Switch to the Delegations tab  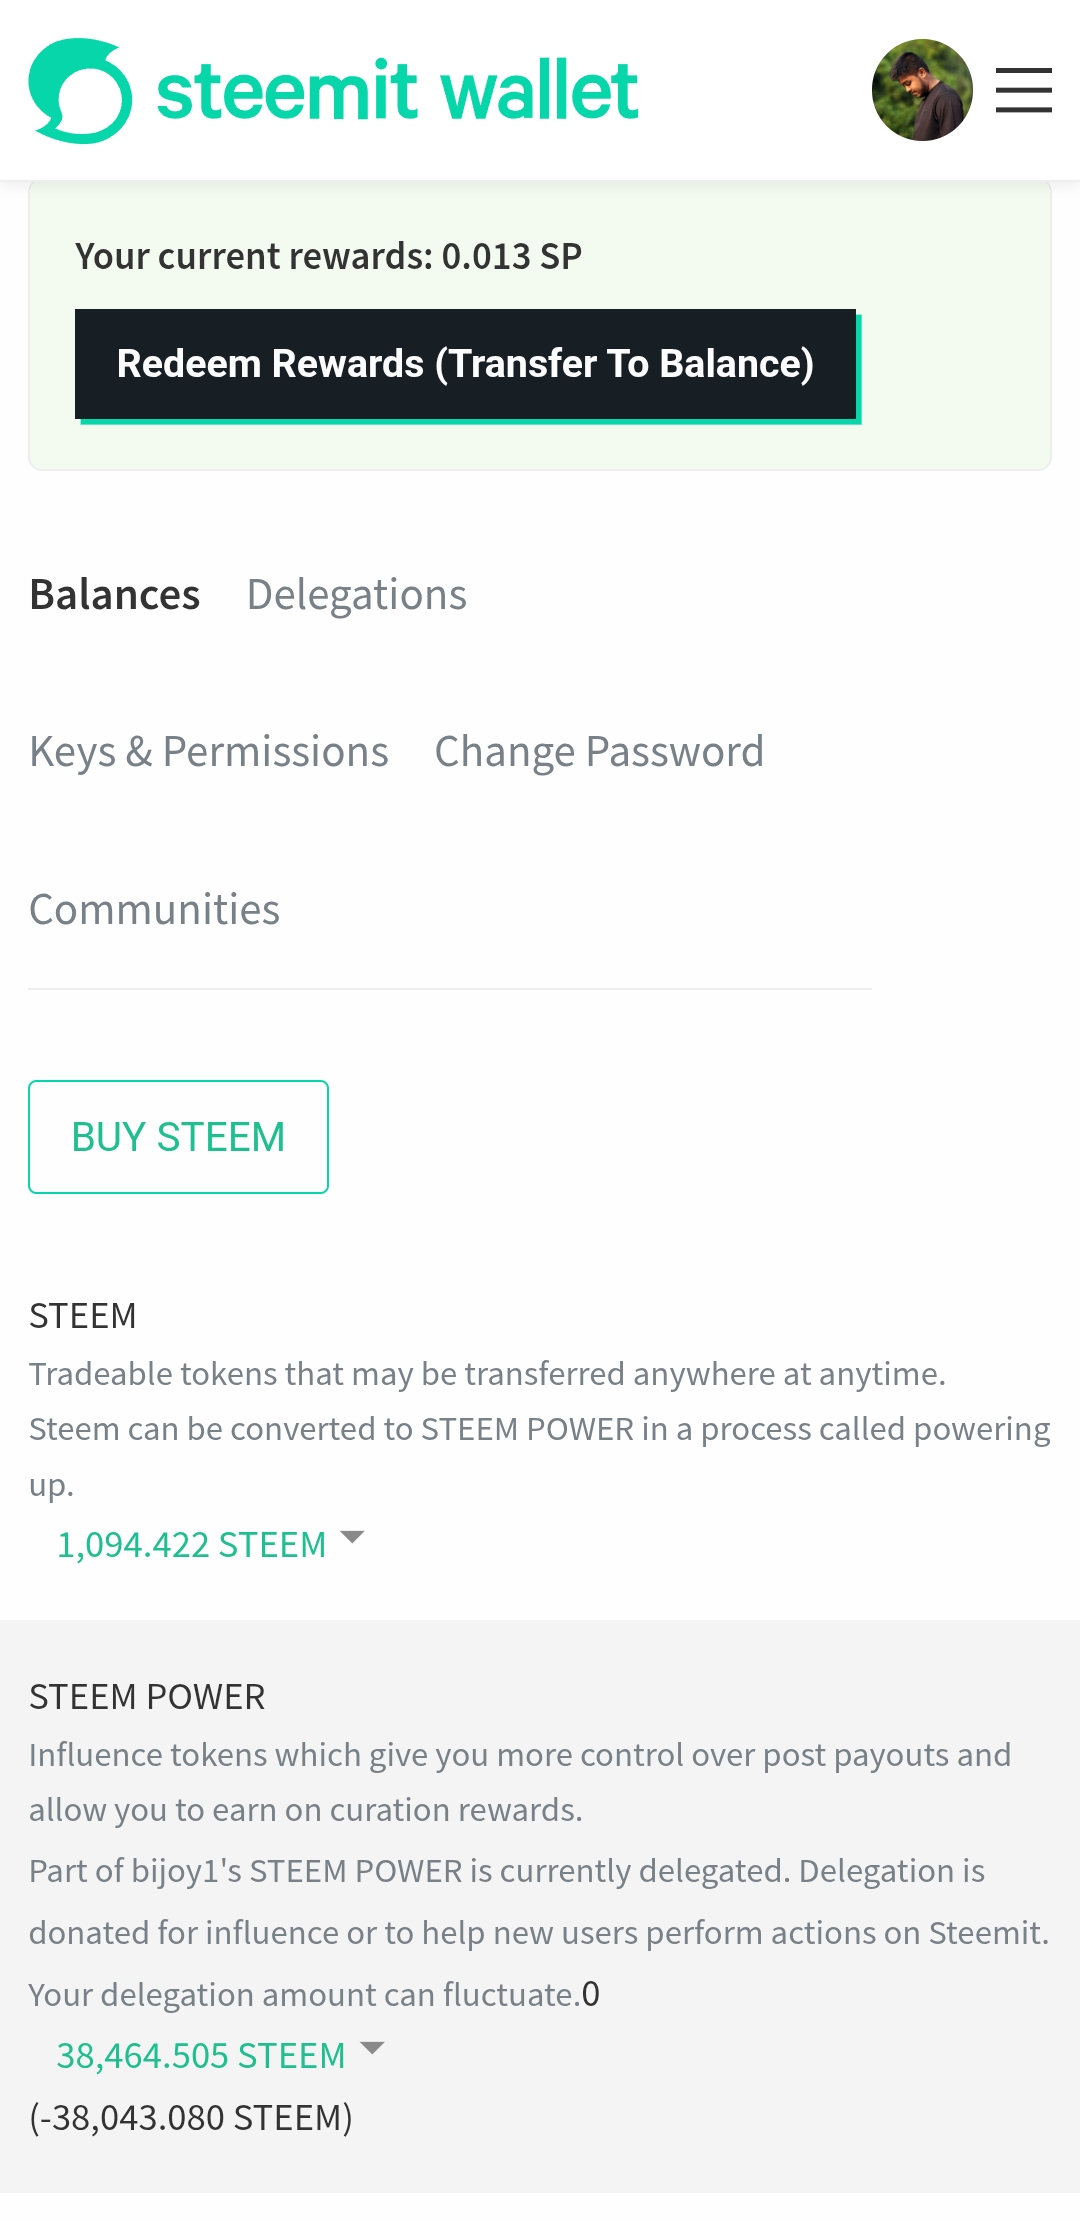click(x=357, y=595)
